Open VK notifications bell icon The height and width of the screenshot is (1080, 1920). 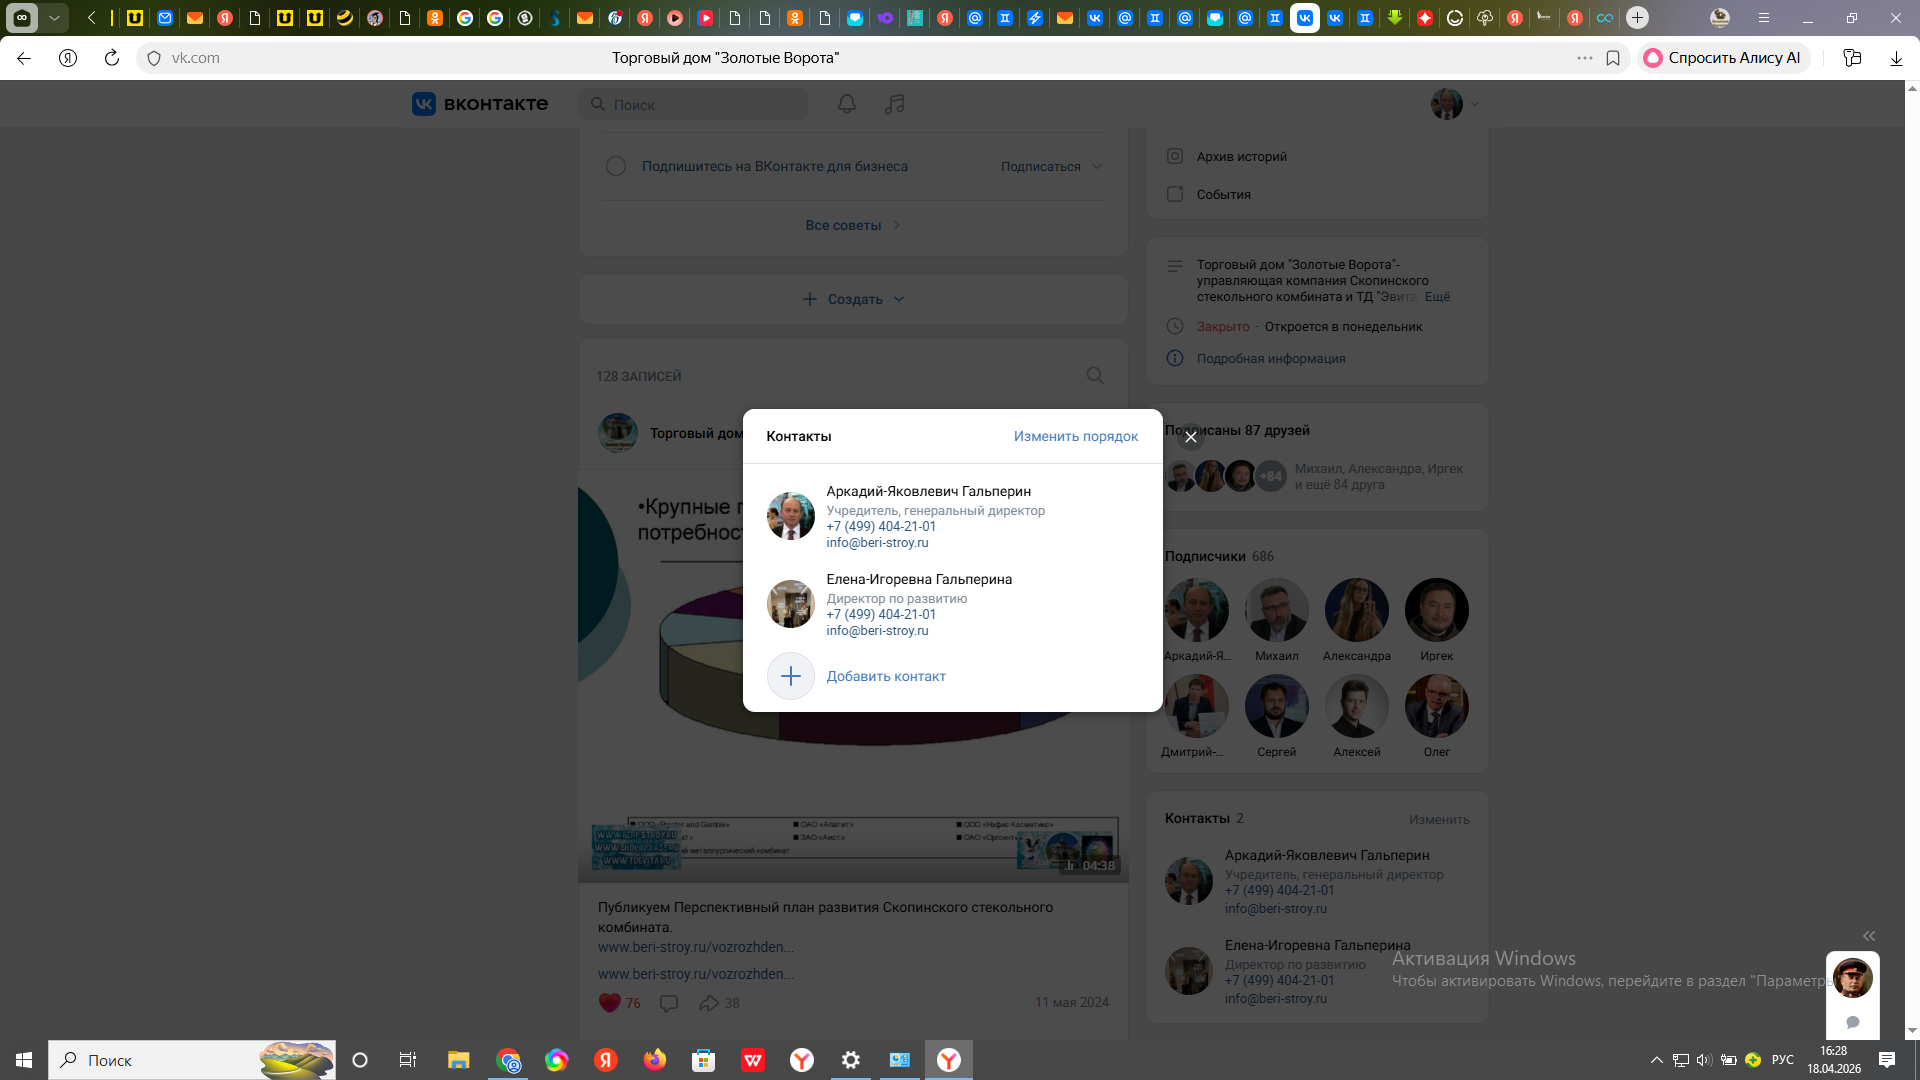point(846,104)
